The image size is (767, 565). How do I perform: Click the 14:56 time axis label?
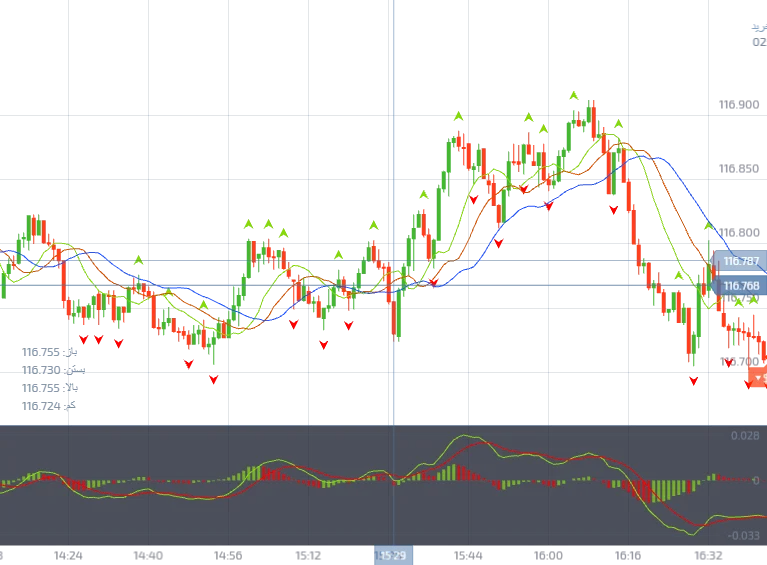(x=228, y=555)
